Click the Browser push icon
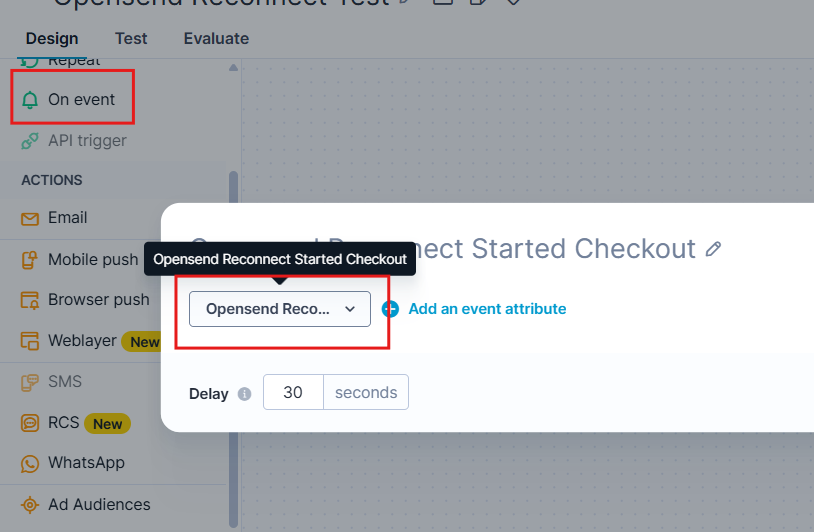Image resolution: width=814 pixels, height=532 pixels. (x=30, y=300)
